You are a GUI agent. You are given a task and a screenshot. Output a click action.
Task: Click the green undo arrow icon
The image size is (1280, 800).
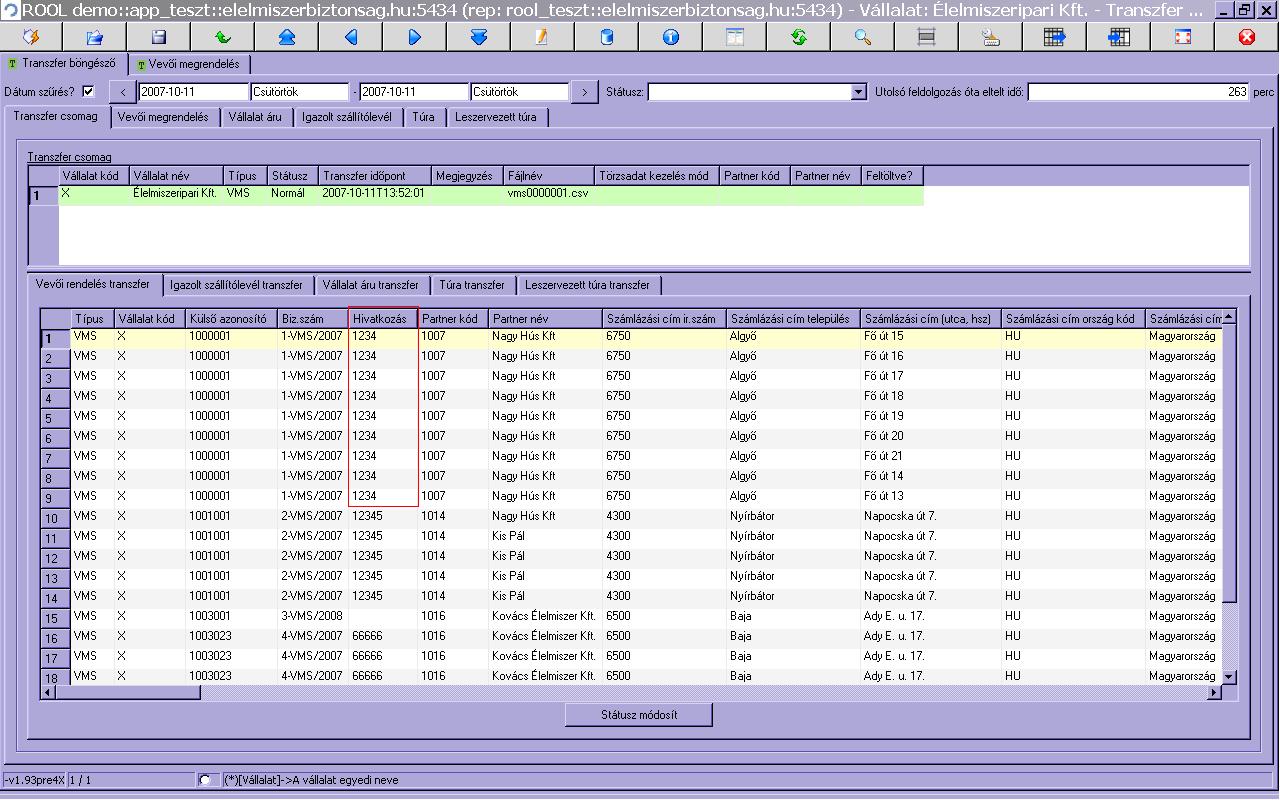223,37
